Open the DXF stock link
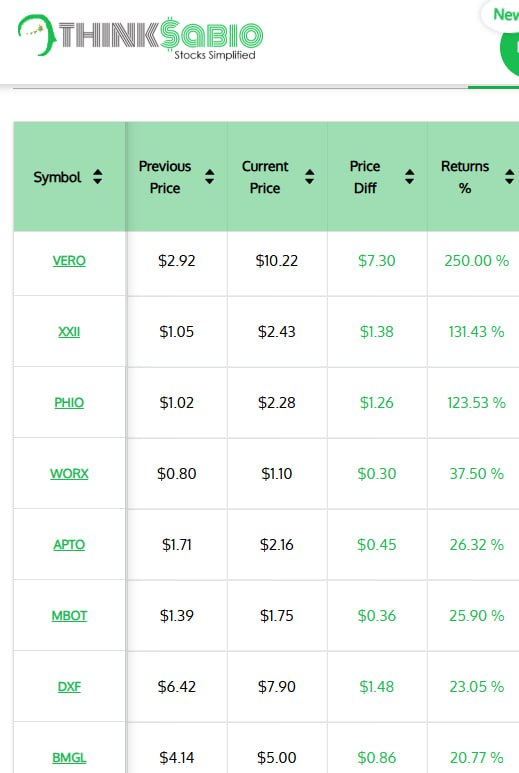The width and height of the screenshot is (519, 773). (x=69, y=686)
